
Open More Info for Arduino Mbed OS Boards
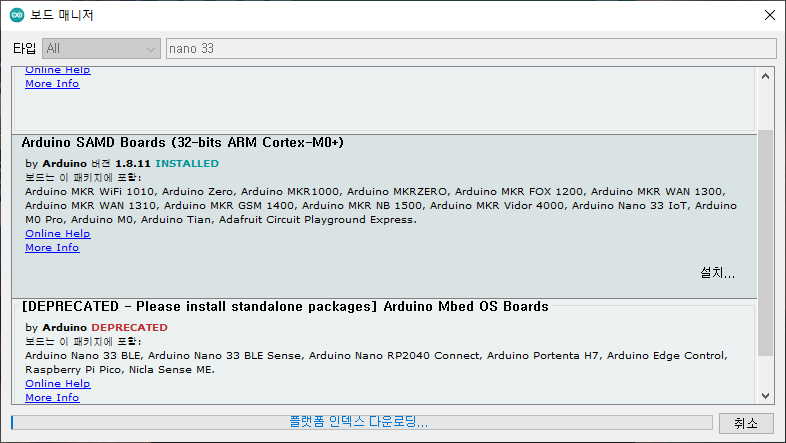tap(52, 397)
